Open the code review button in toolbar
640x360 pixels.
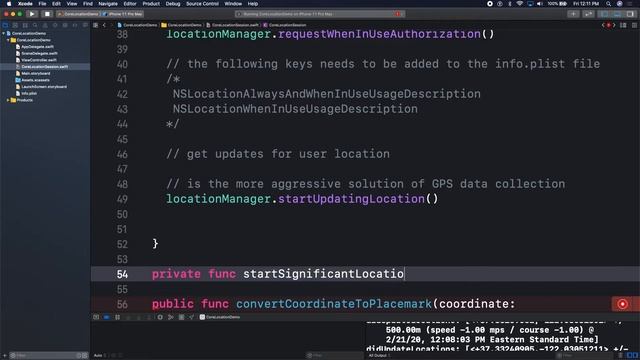tap(588, 14)
